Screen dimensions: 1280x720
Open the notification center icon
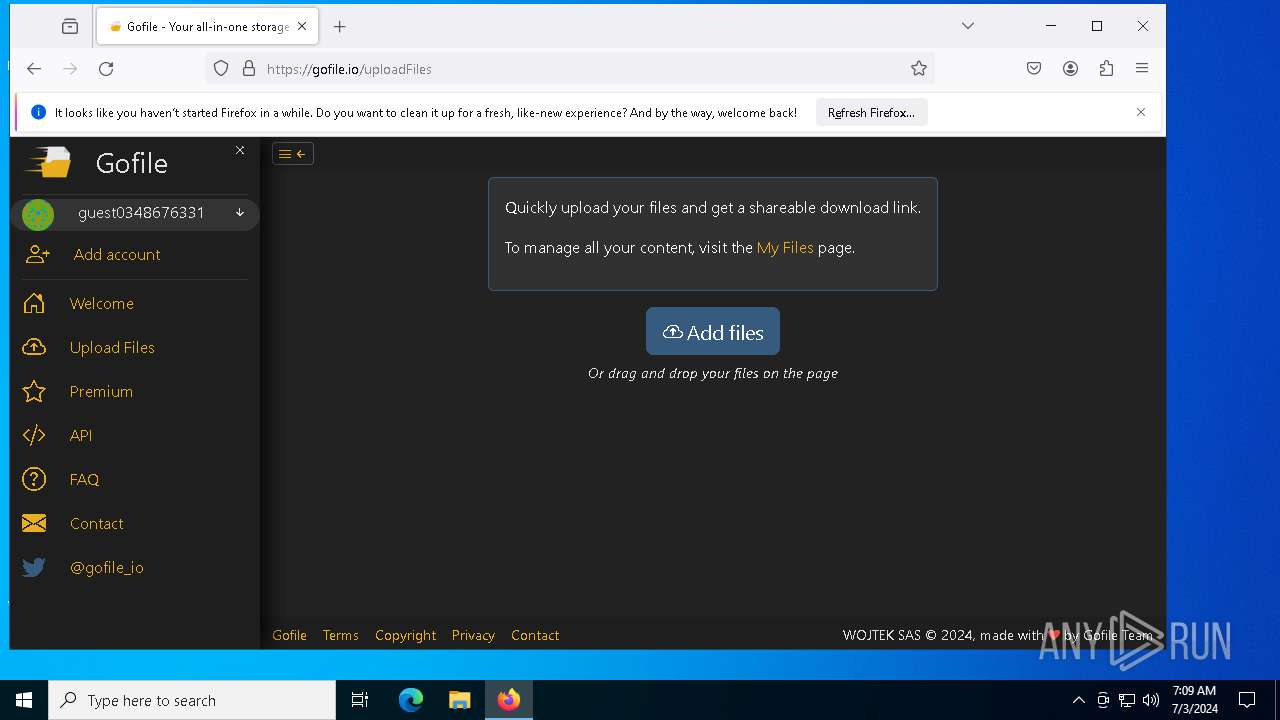tap(1247, 700)
